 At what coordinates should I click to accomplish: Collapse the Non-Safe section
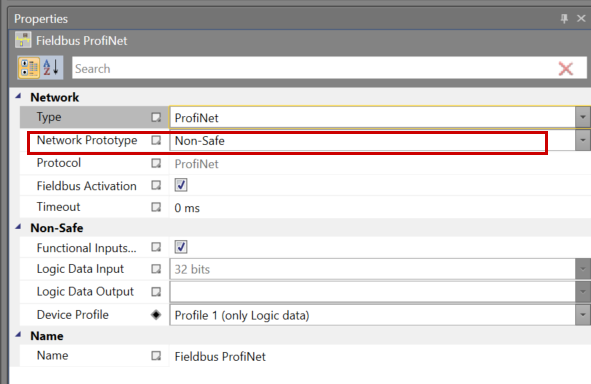[x=18, y=227]
